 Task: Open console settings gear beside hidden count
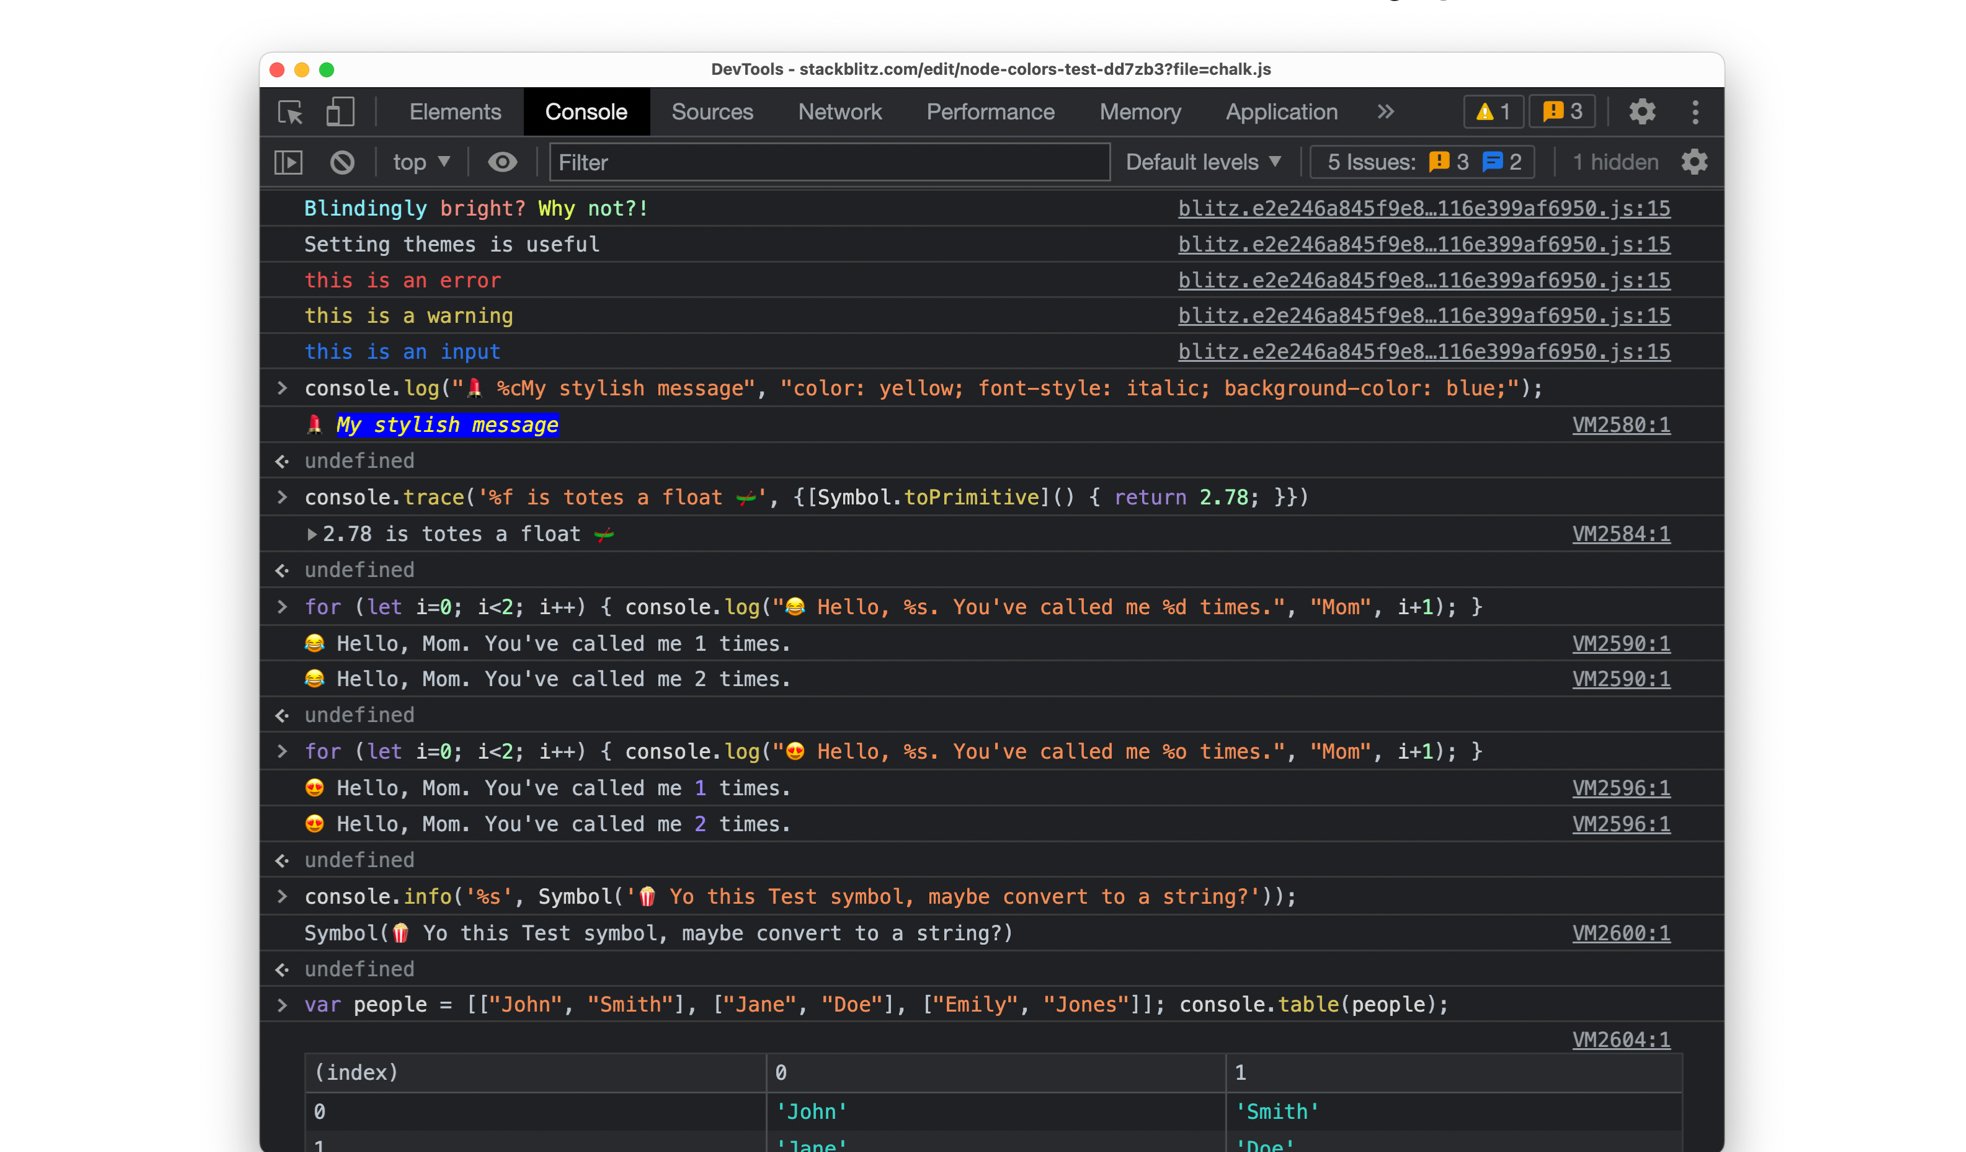[1694, 162]
